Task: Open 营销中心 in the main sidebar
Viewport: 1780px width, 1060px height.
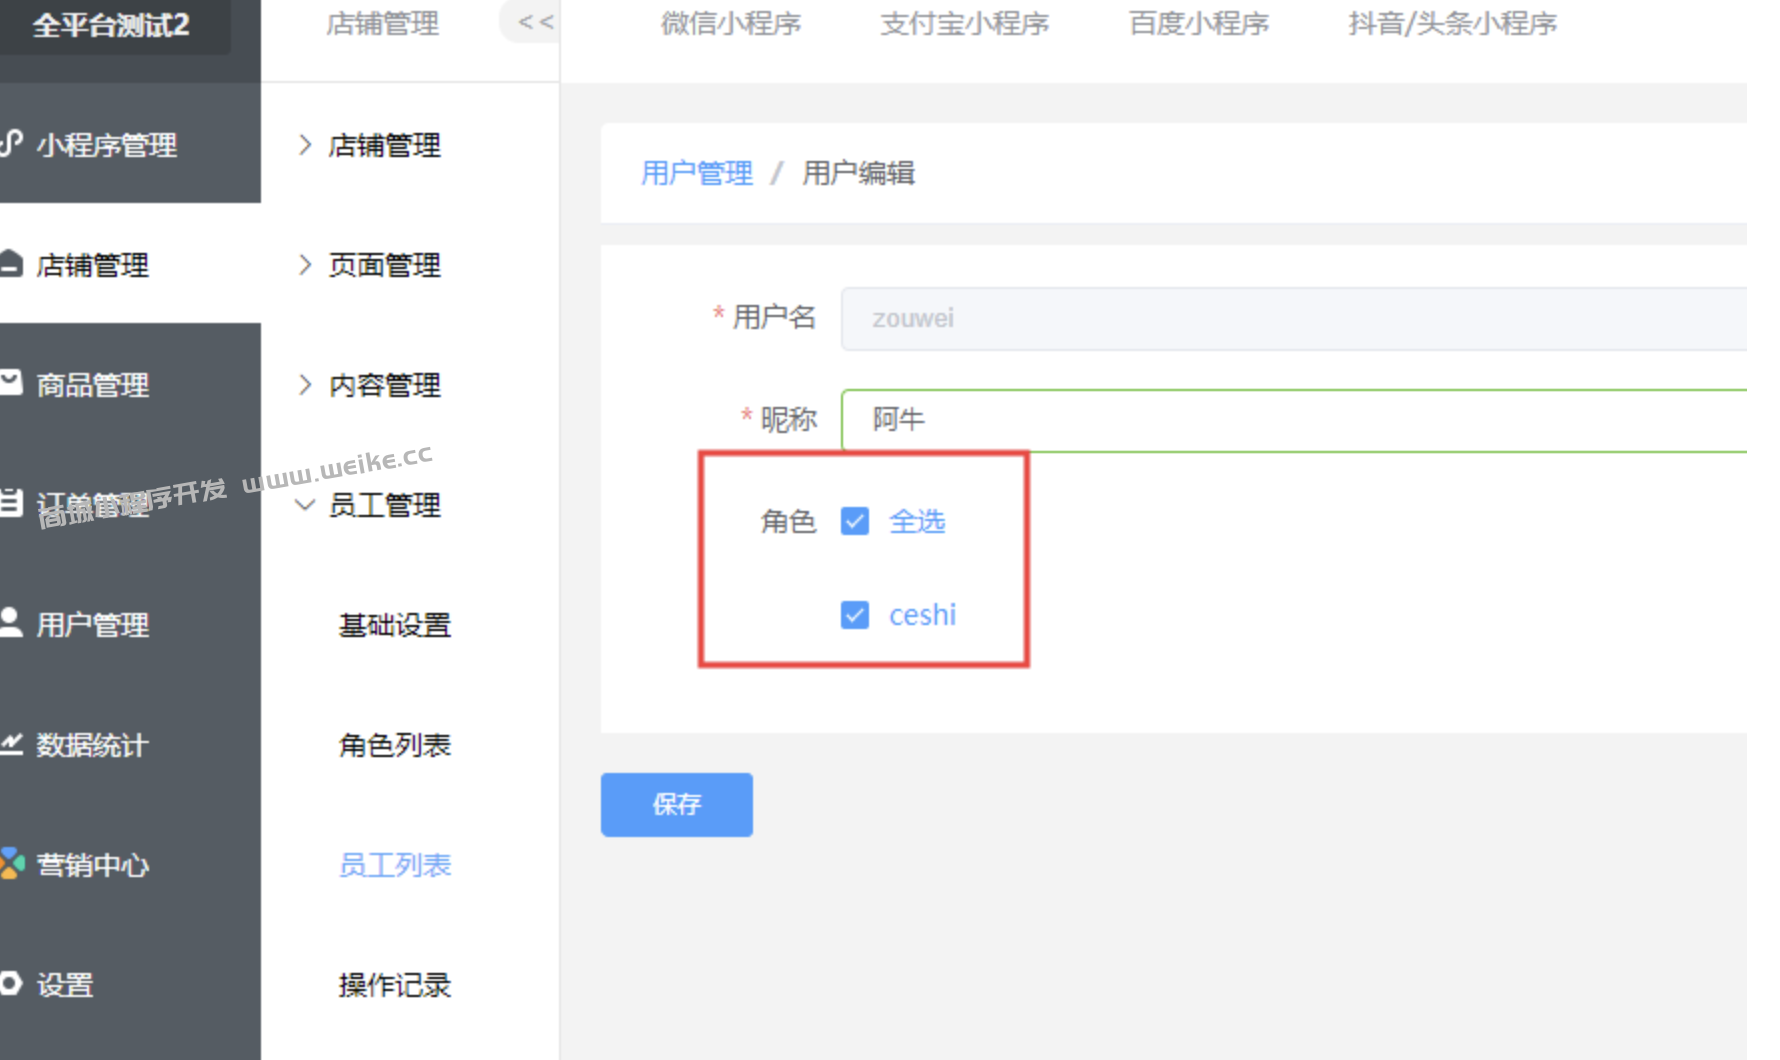Action: tap(93, 865)
